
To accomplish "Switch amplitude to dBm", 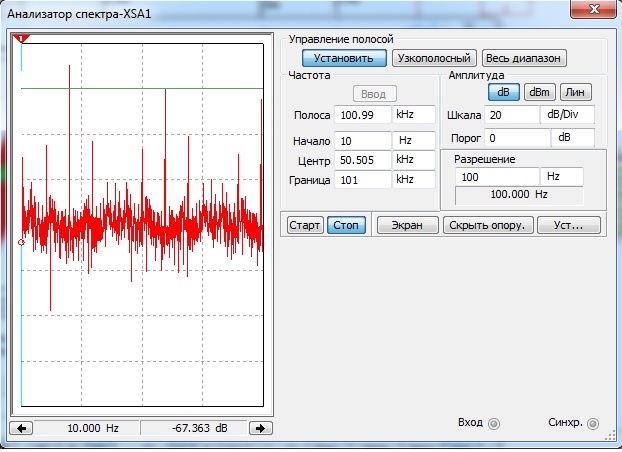I will pos(539,92).
